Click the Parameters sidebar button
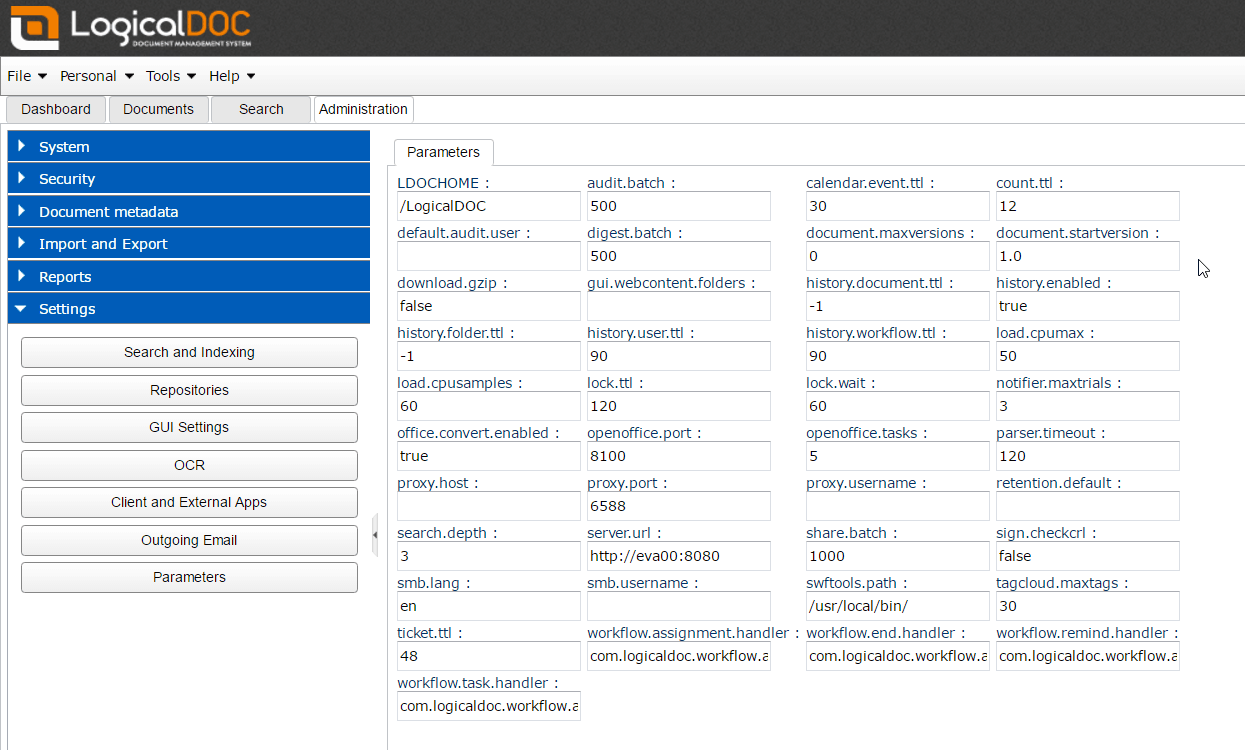Viewport: 1245px width, 750px height. point(189,577)
